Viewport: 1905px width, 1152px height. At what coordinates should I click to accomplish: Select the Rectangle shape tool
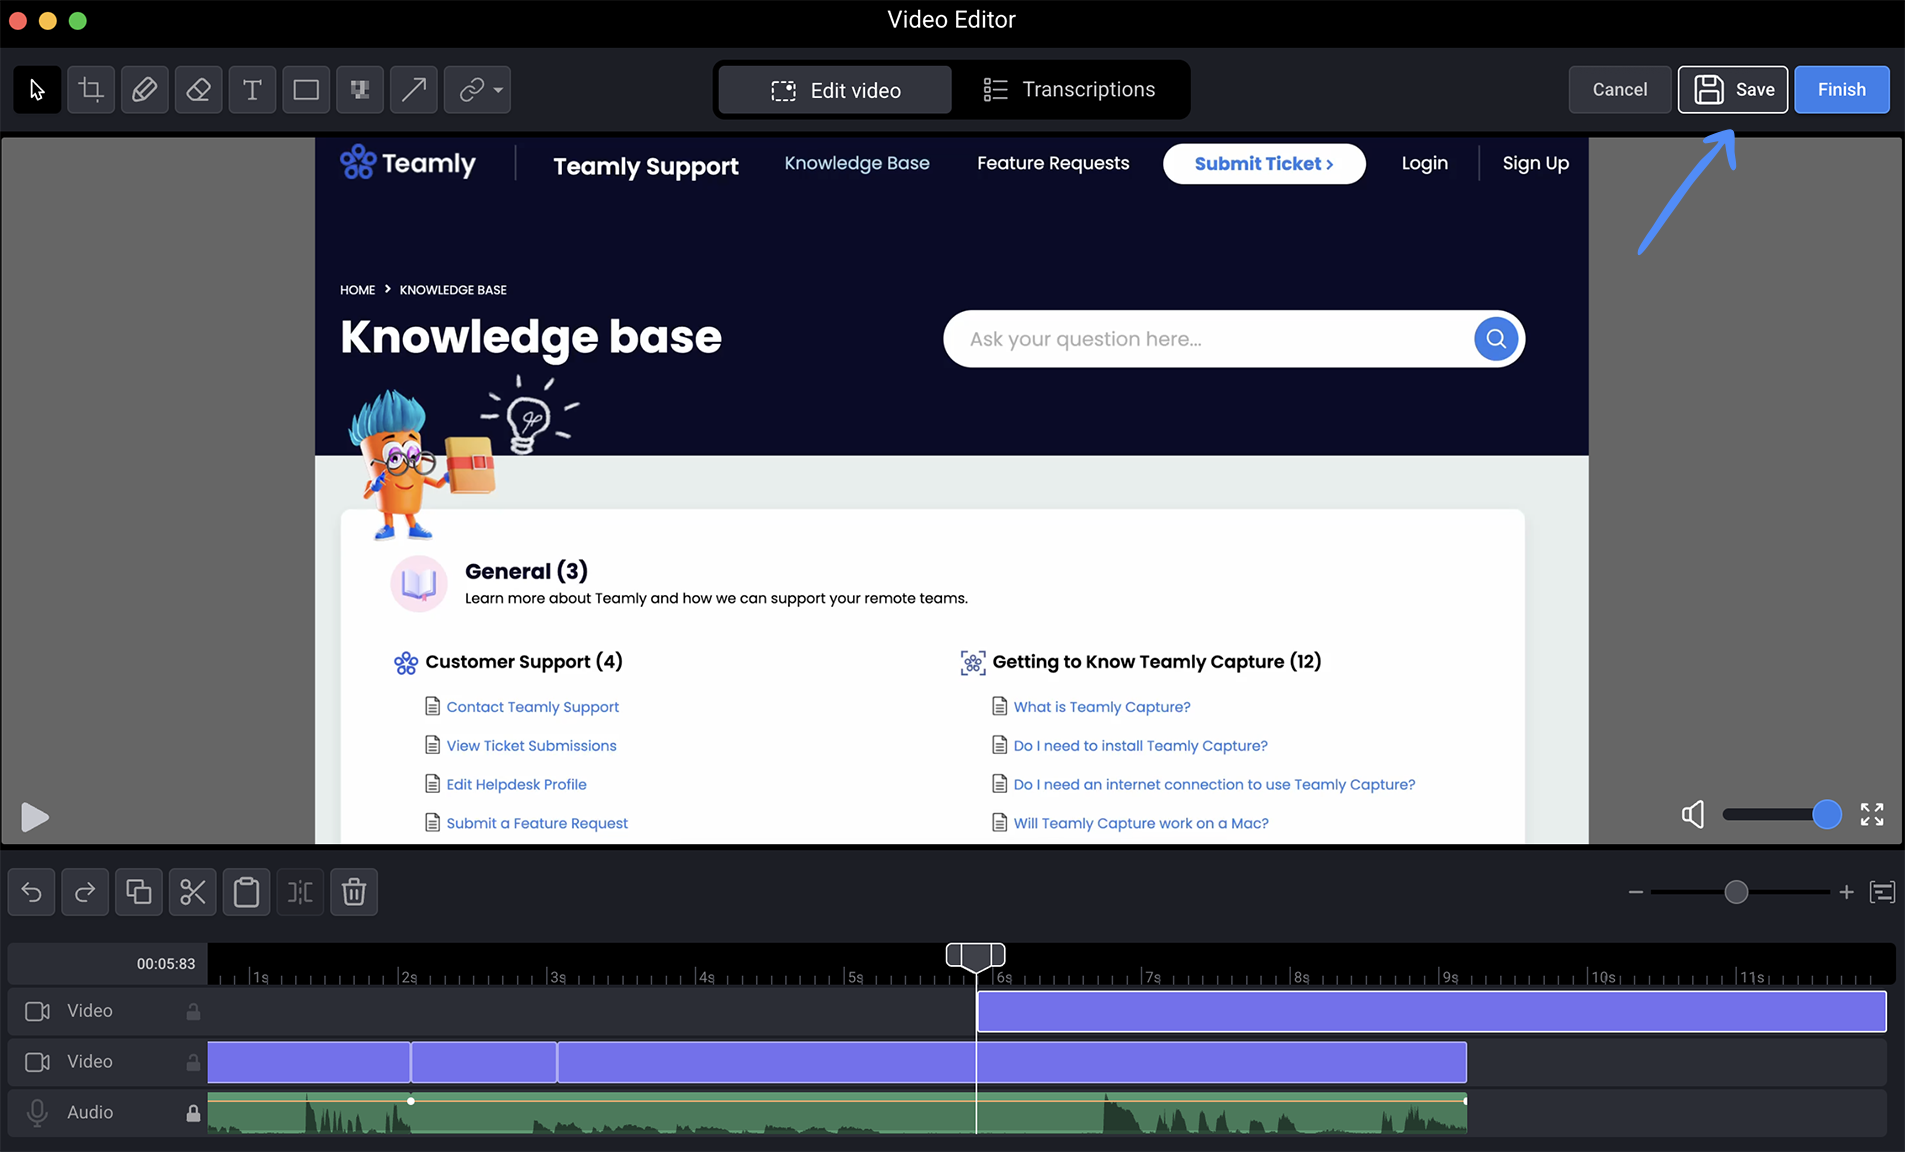[x=307, y=90]
